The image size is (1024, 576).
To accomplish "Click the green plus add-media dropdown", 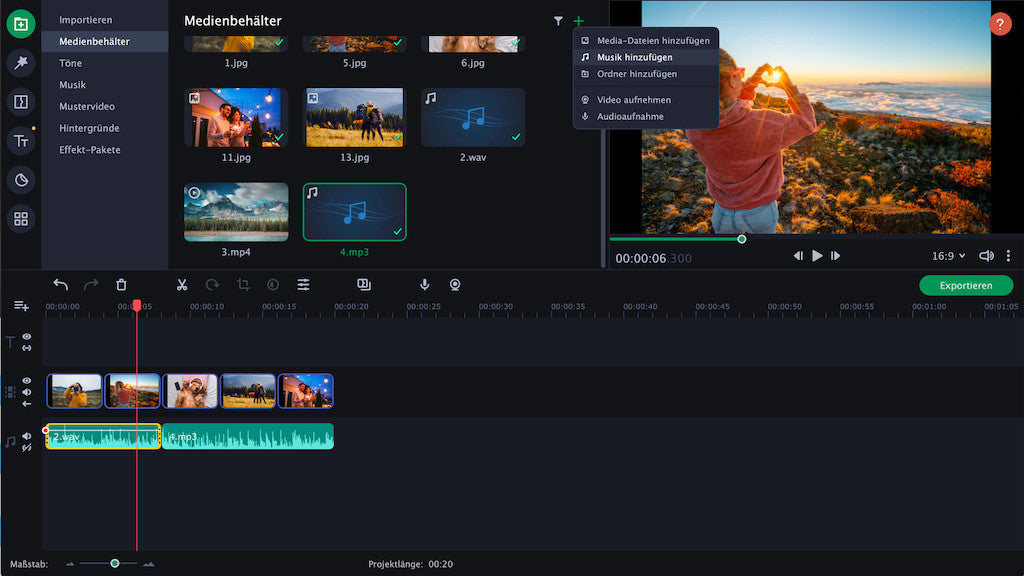I will [x=578, y=21].
